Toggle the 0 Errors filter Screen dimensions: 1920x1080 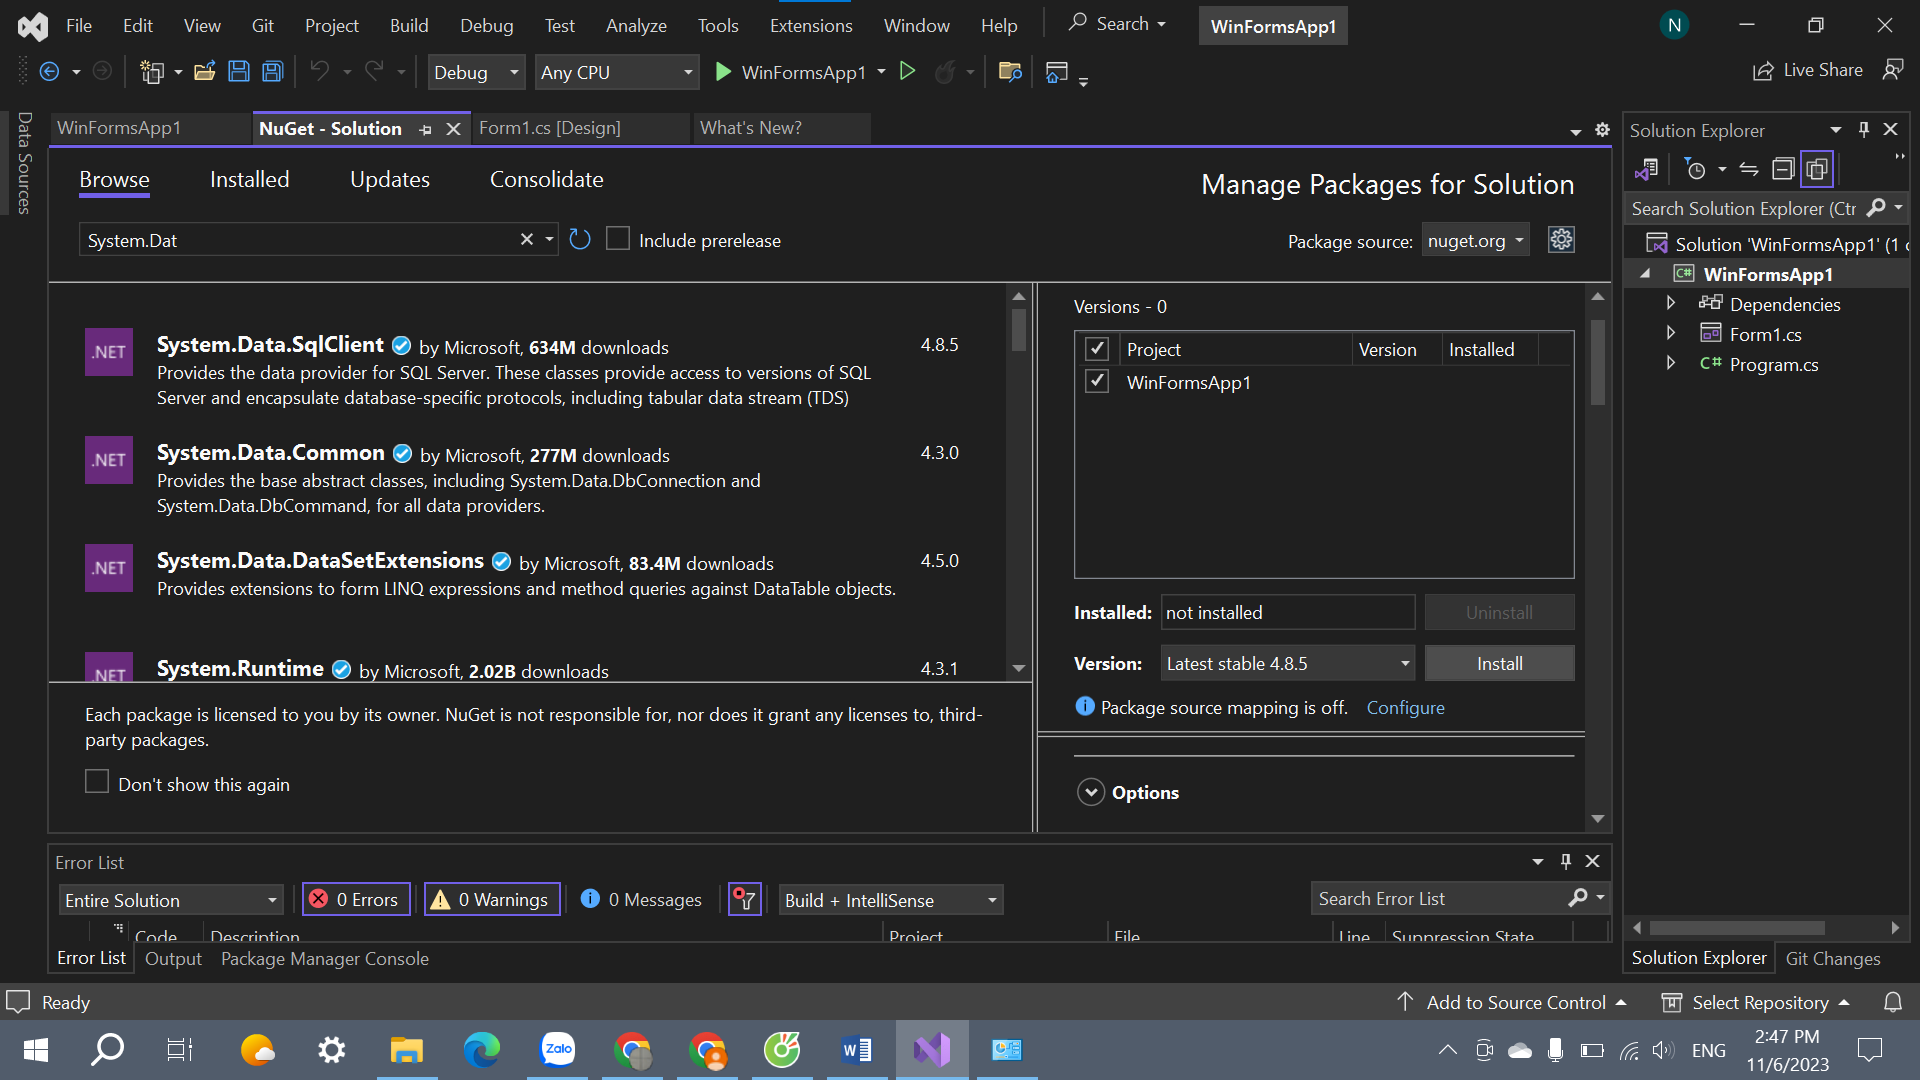(x=356, y=899)
